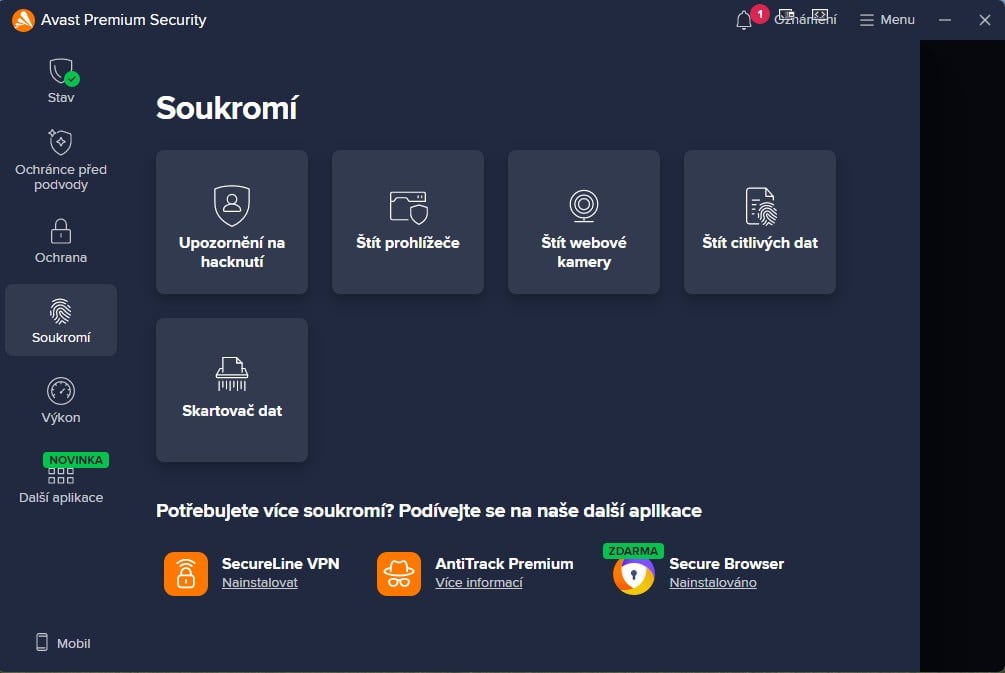
Task: Launch the Skartovač dat tool
Action: pyautogui.click(x=231, y=389)
